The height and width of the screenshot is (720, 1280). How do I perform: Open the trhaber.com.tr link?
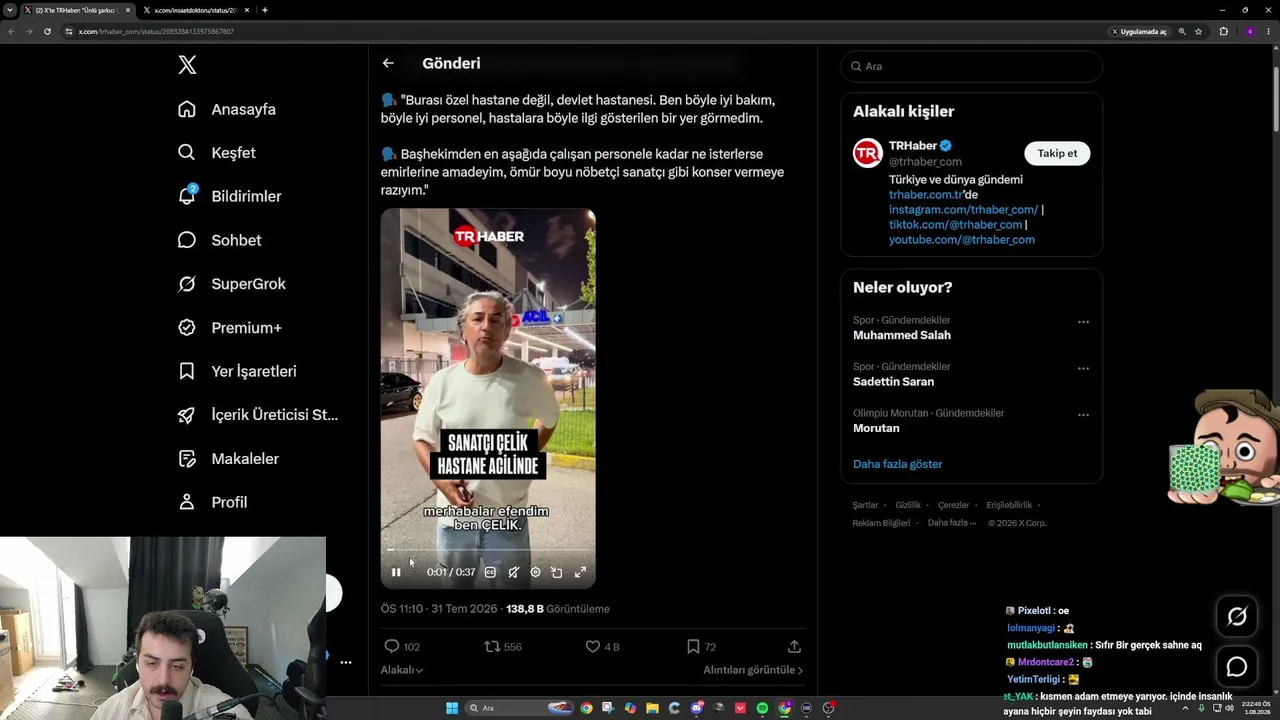926,195
